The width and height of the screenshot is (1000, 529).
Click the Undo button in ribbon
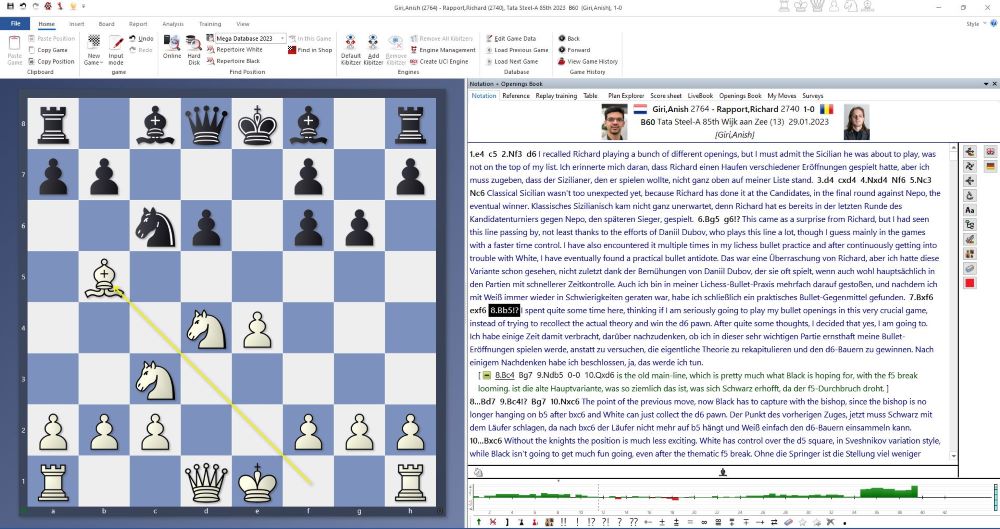(x=141, y=38)
